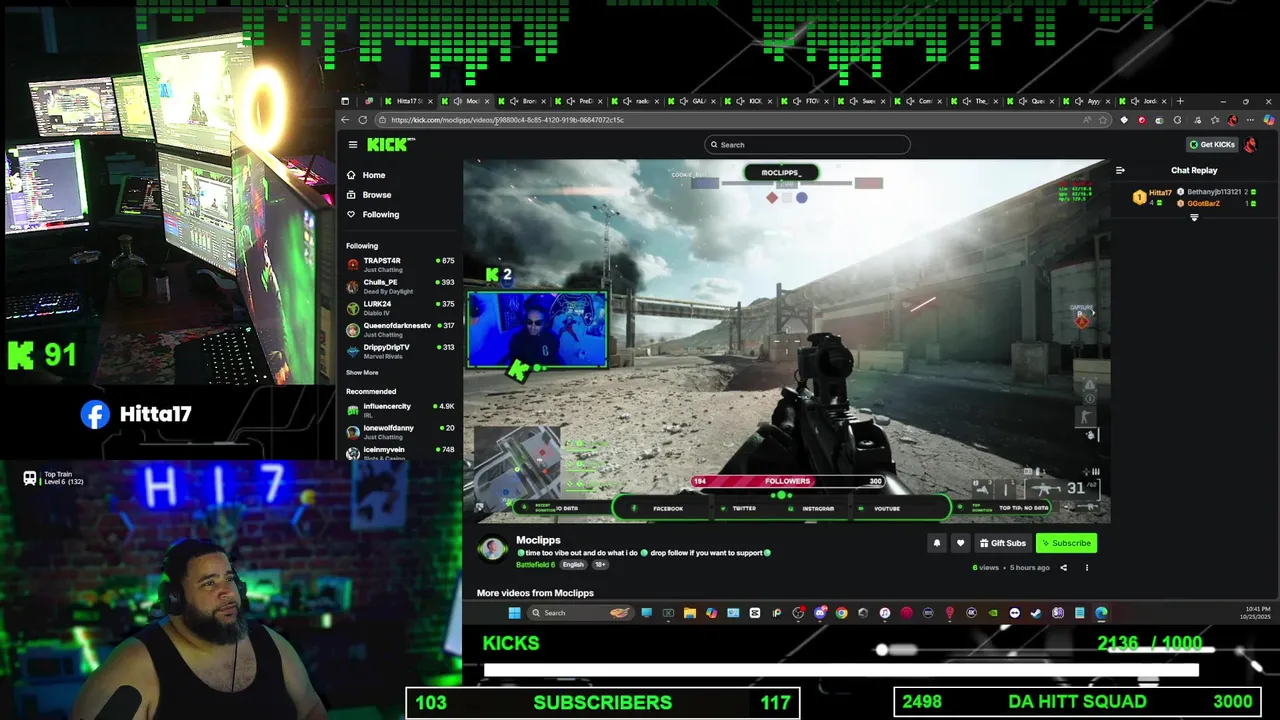Open influencercity recommended channel

(x=400, y=410)
